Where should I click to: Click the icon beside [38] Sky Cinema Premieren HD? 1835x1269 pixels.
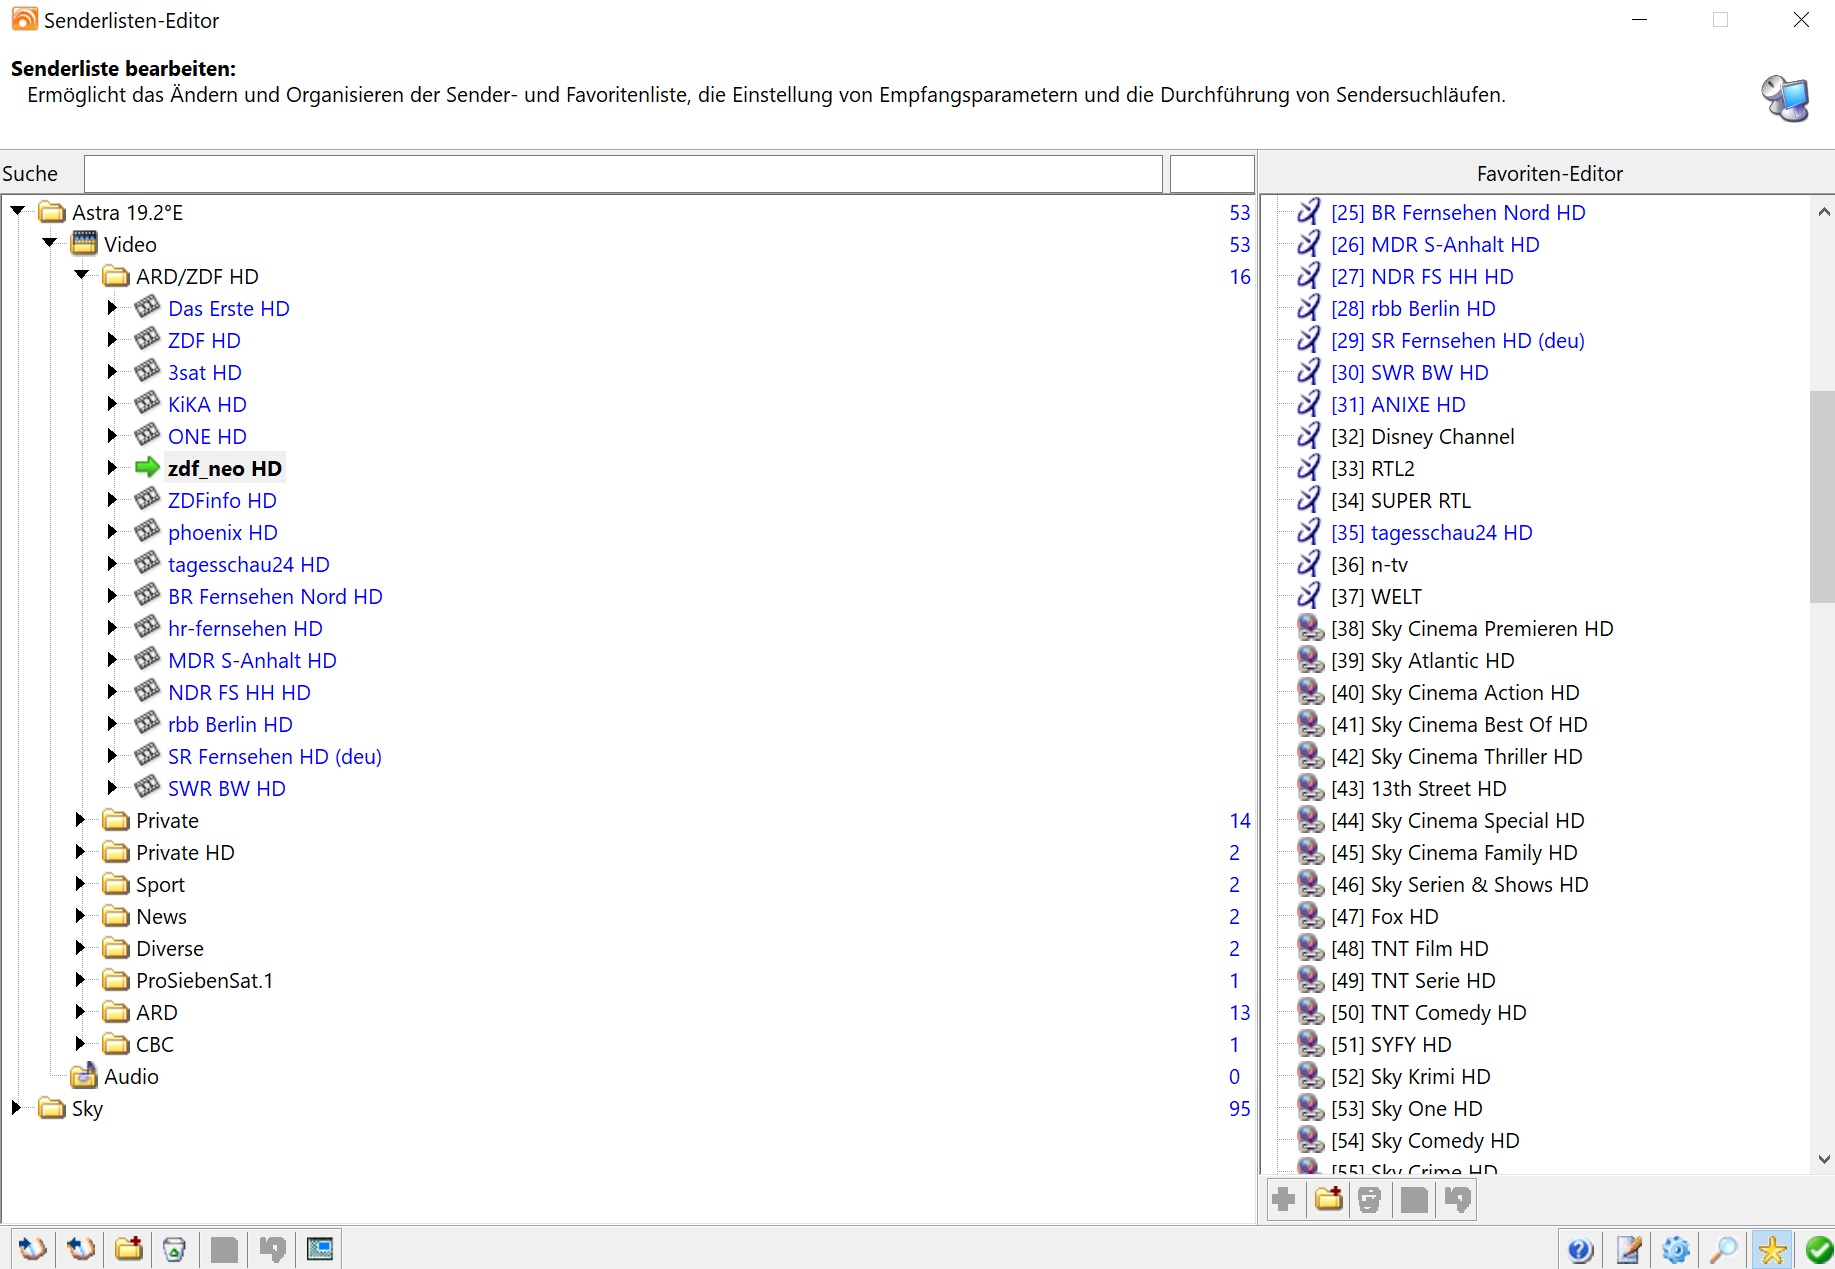1310,628
